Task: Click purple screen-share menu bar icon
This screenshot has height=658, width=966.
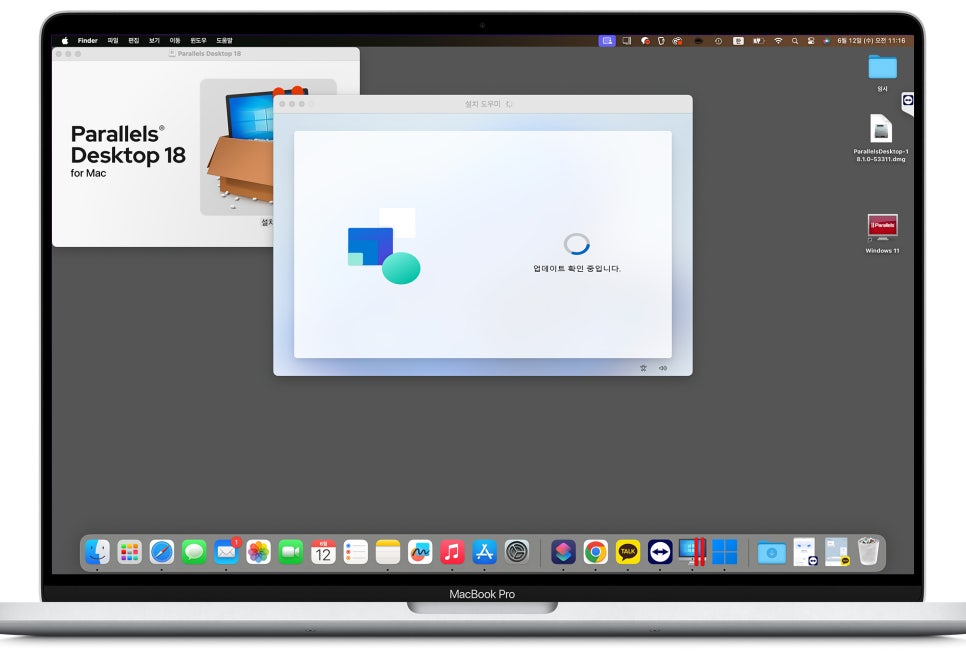Action: (x=607, y=41)
